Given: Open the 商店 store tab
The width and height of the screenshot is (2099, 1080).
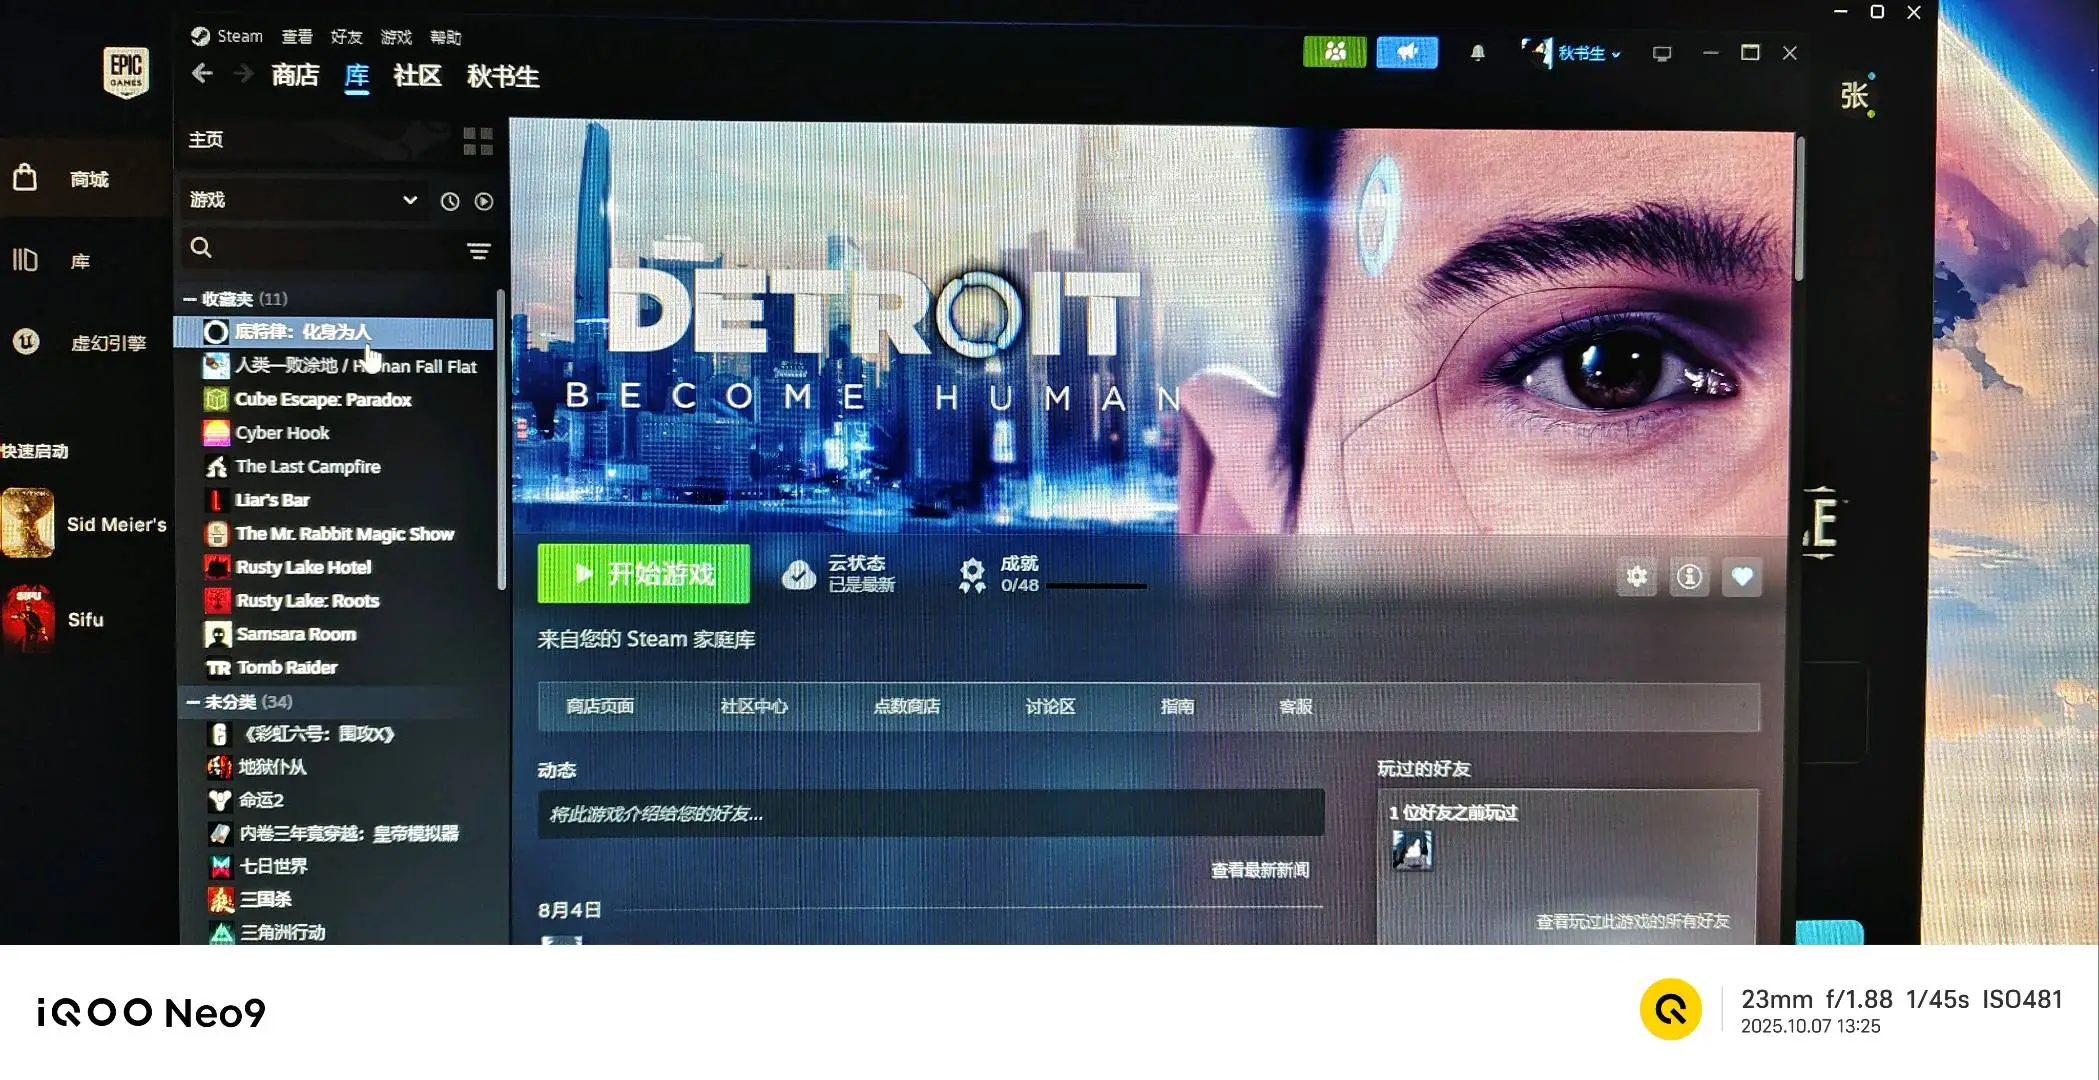Looking at the screenshot, I should pyautogui.click(x=295, y=76).
